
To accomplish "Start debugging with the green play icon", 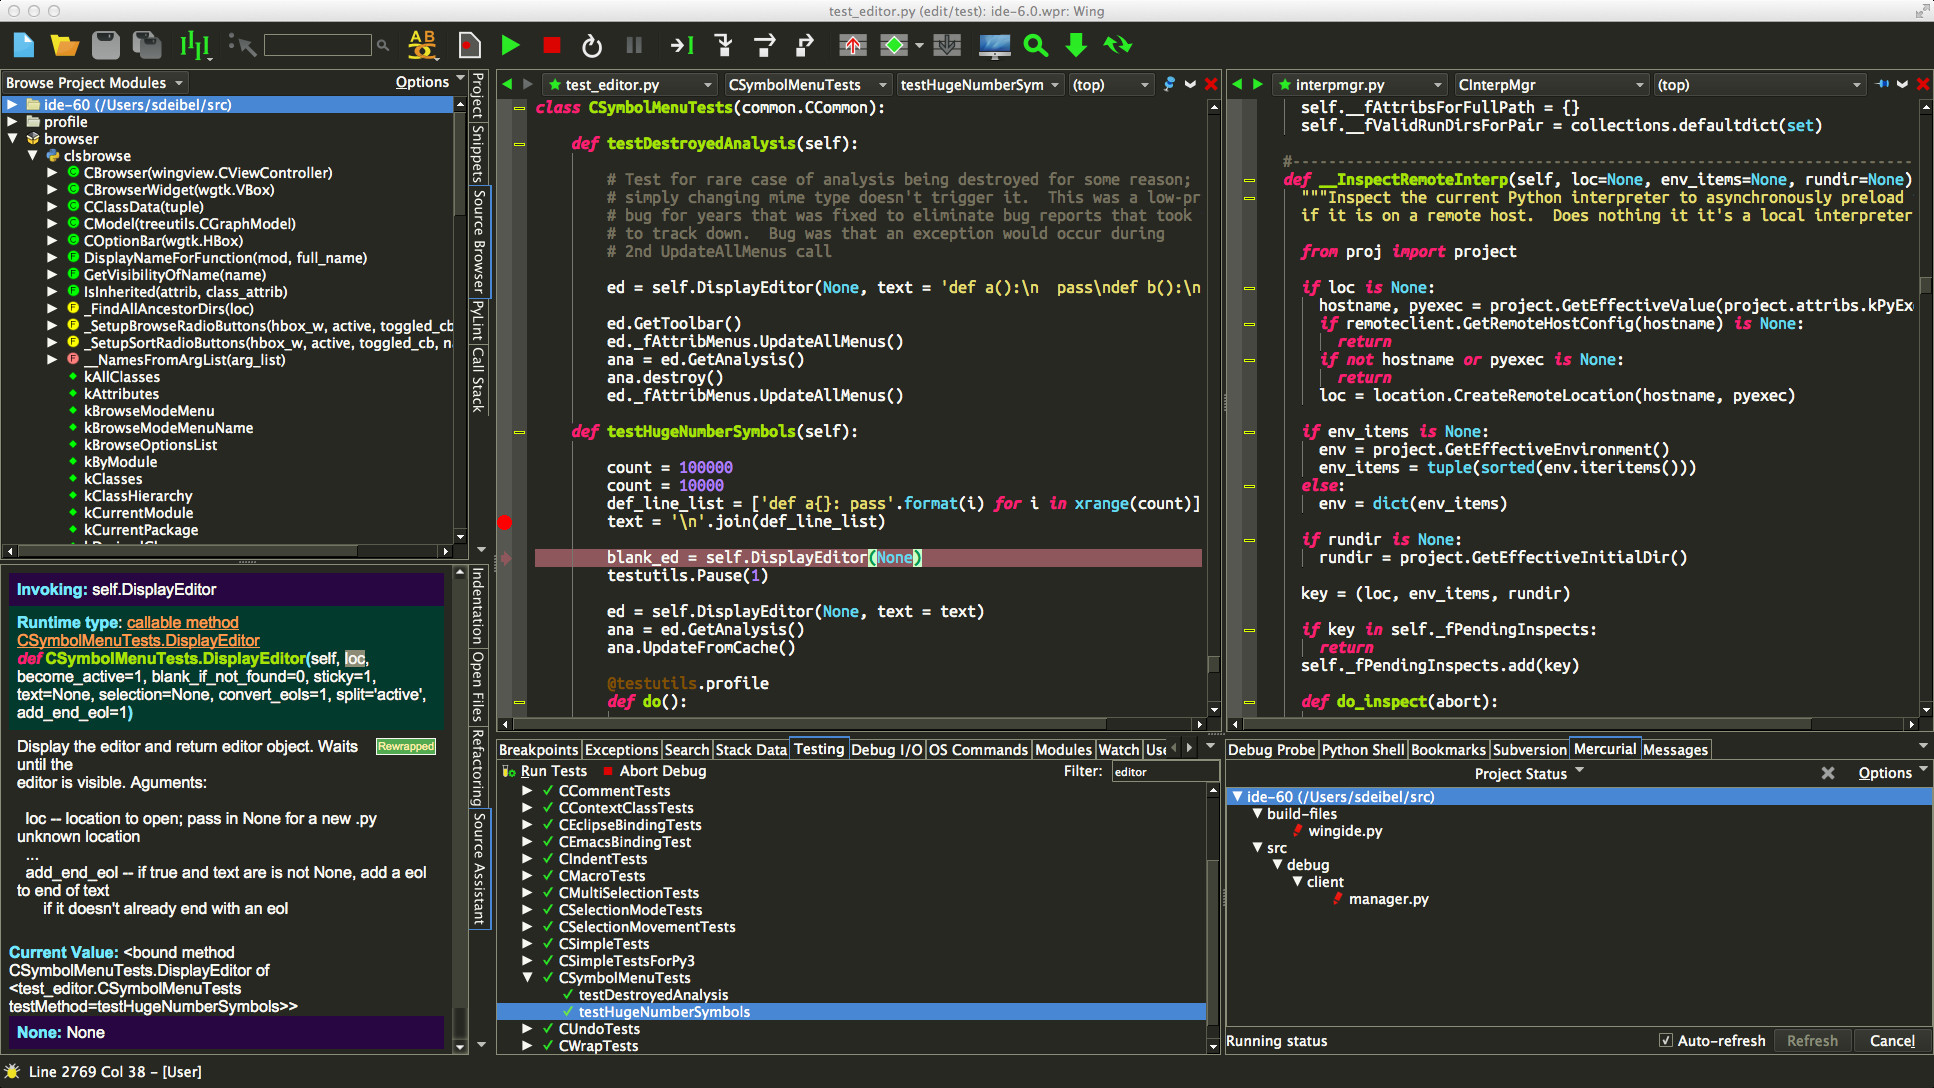I will pos(511,45).
